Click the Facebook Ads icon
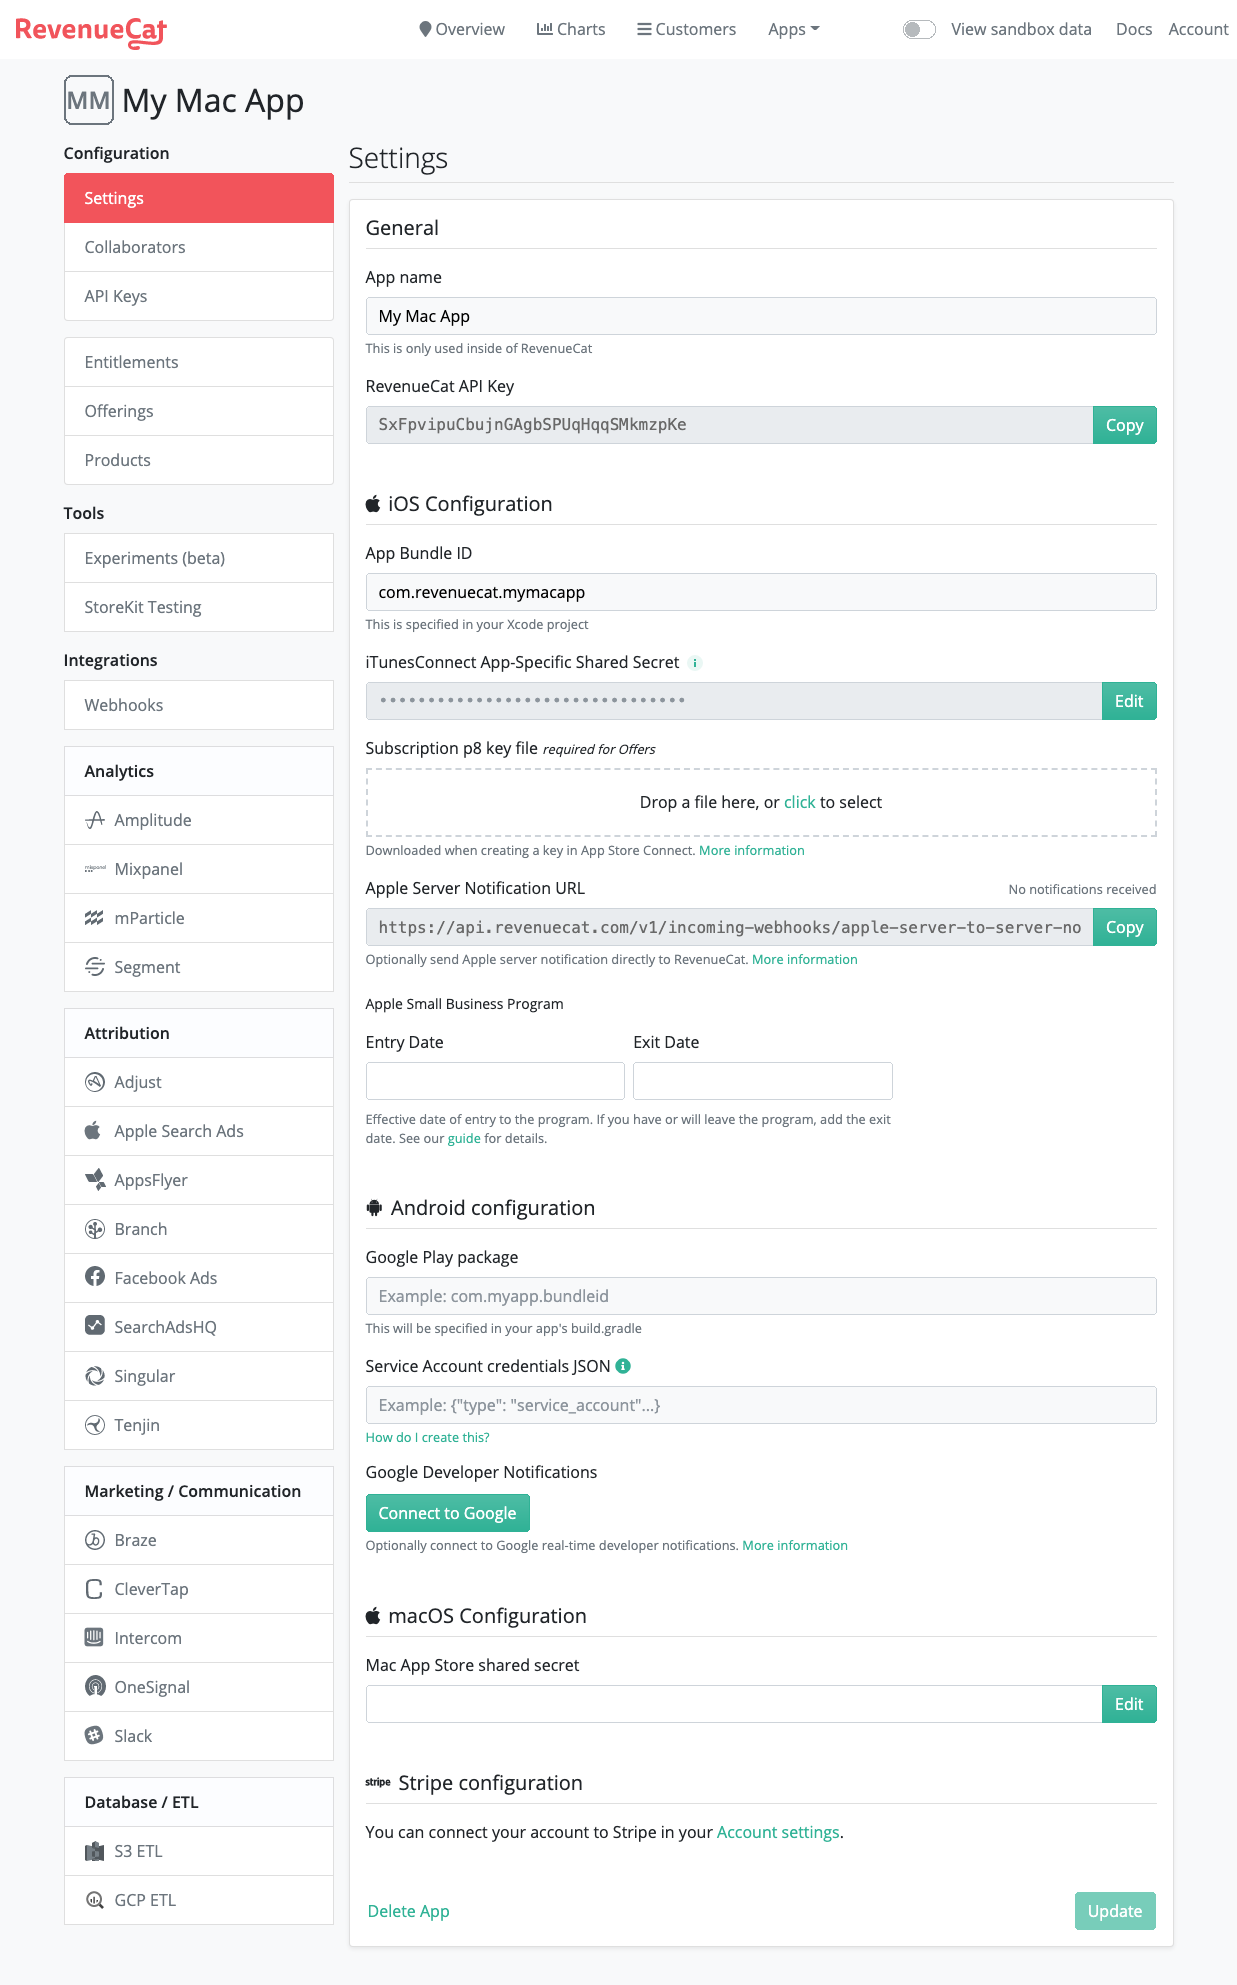This screenshot has width=1237, height=1985. tap(95, 1277)
